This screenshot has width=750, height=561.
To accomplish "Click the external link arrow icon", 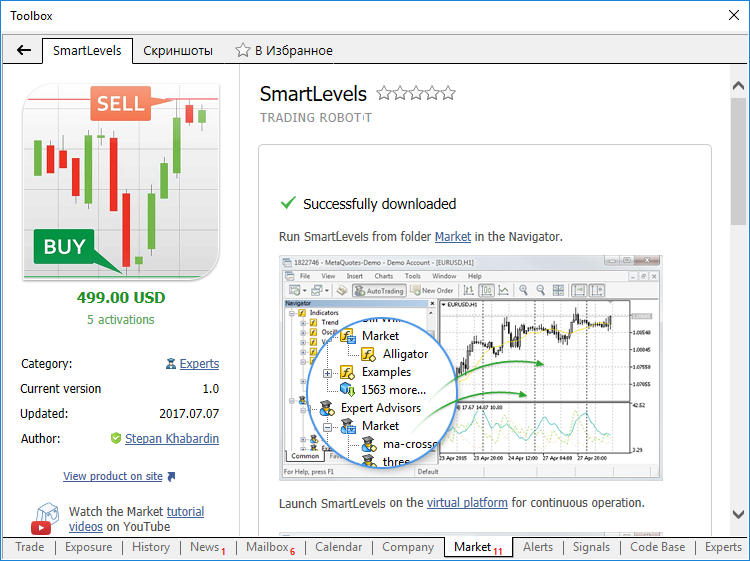I will point(171,476).
